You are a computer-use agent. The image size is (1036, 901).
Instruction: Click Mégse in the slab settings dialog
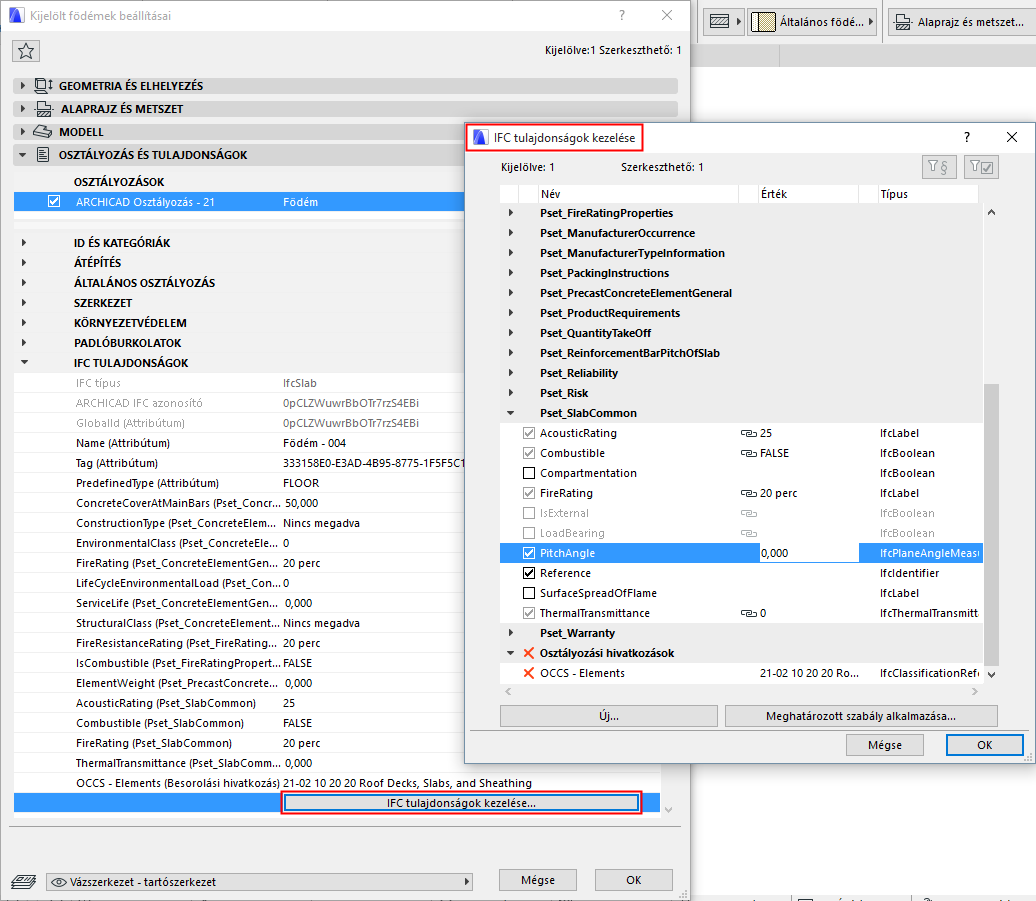(x=538, y=880)
